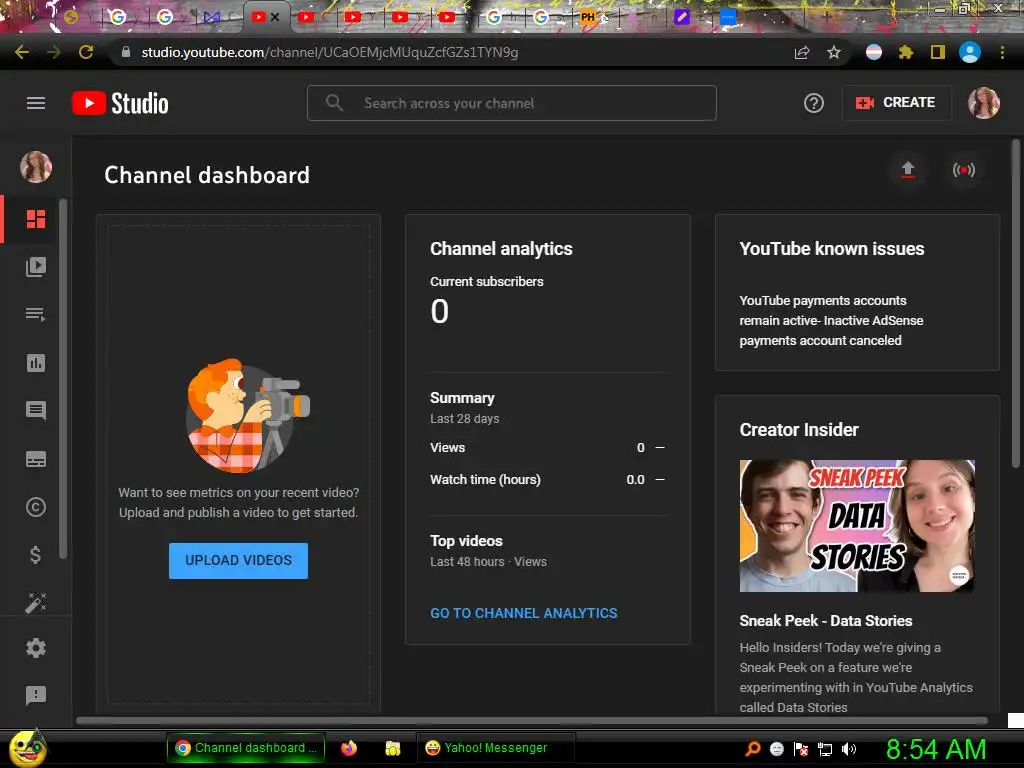Open the account avatar at top right
This screenshot has height=768, width=1024.
(x=984, y=103)
